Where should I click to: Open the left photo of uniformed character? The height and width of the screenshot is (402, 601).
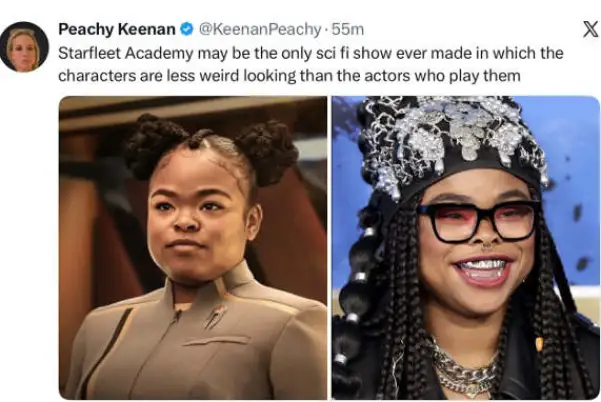pyautogui.click(x=193, y=248)
